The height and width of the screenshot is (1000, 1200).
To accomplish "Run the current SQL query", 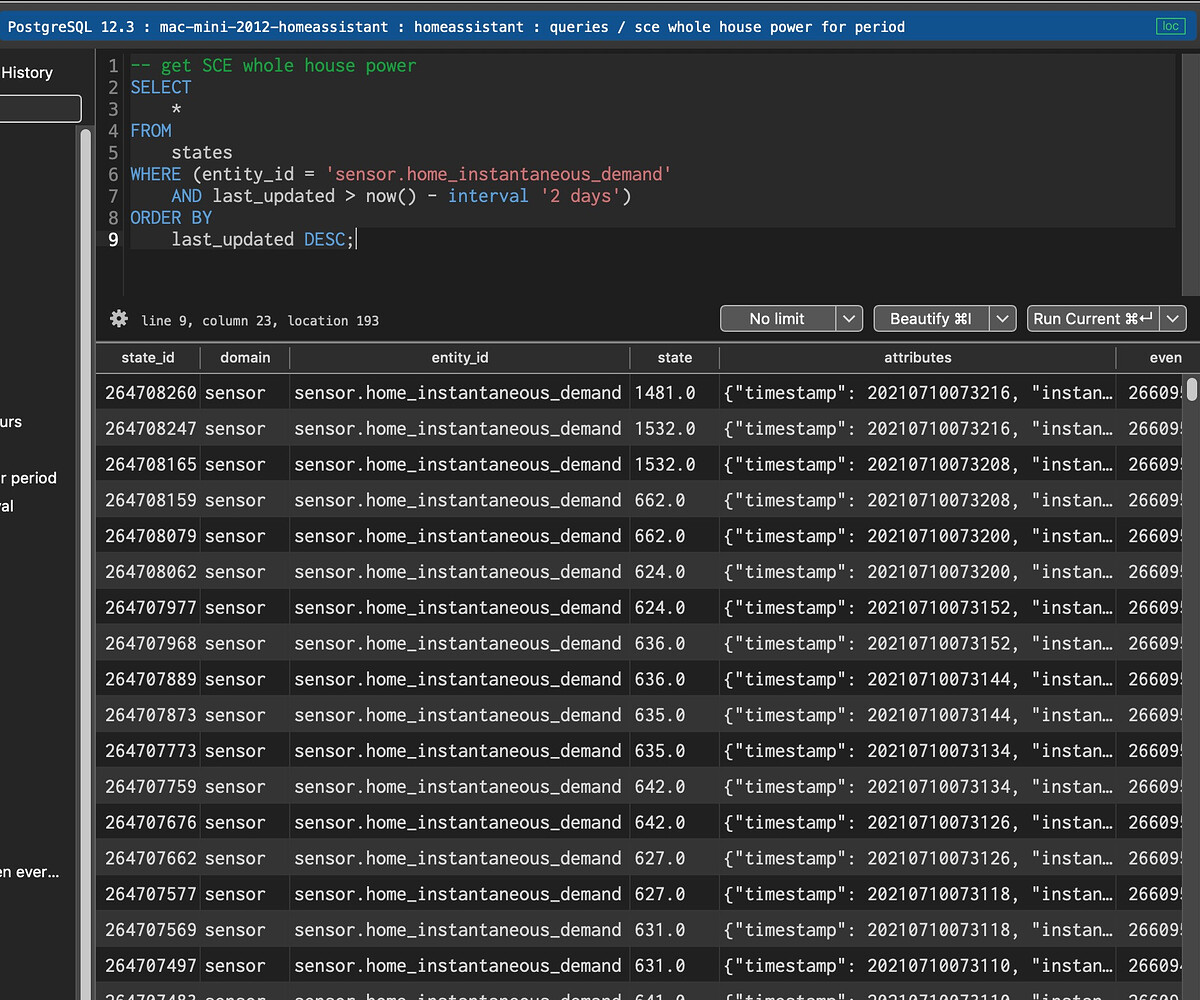I will (1092, 318).
